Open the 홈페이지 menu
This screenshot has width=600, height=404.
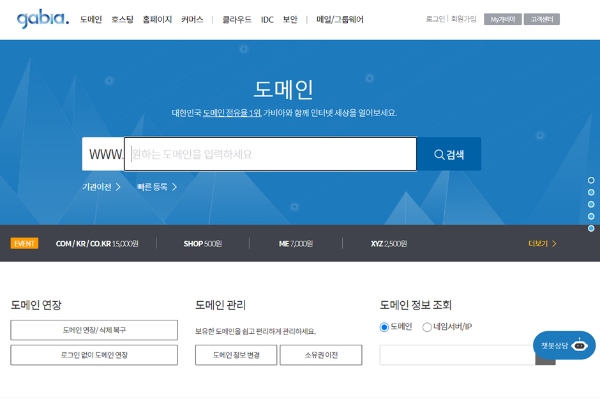pyautogui.click(x=157, y=20)
